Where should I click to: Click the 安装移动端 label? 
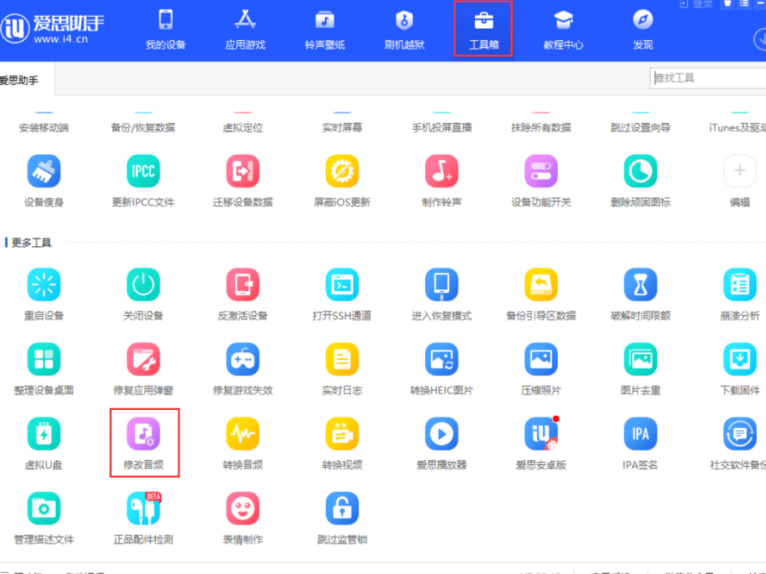(x=44, y=128)
